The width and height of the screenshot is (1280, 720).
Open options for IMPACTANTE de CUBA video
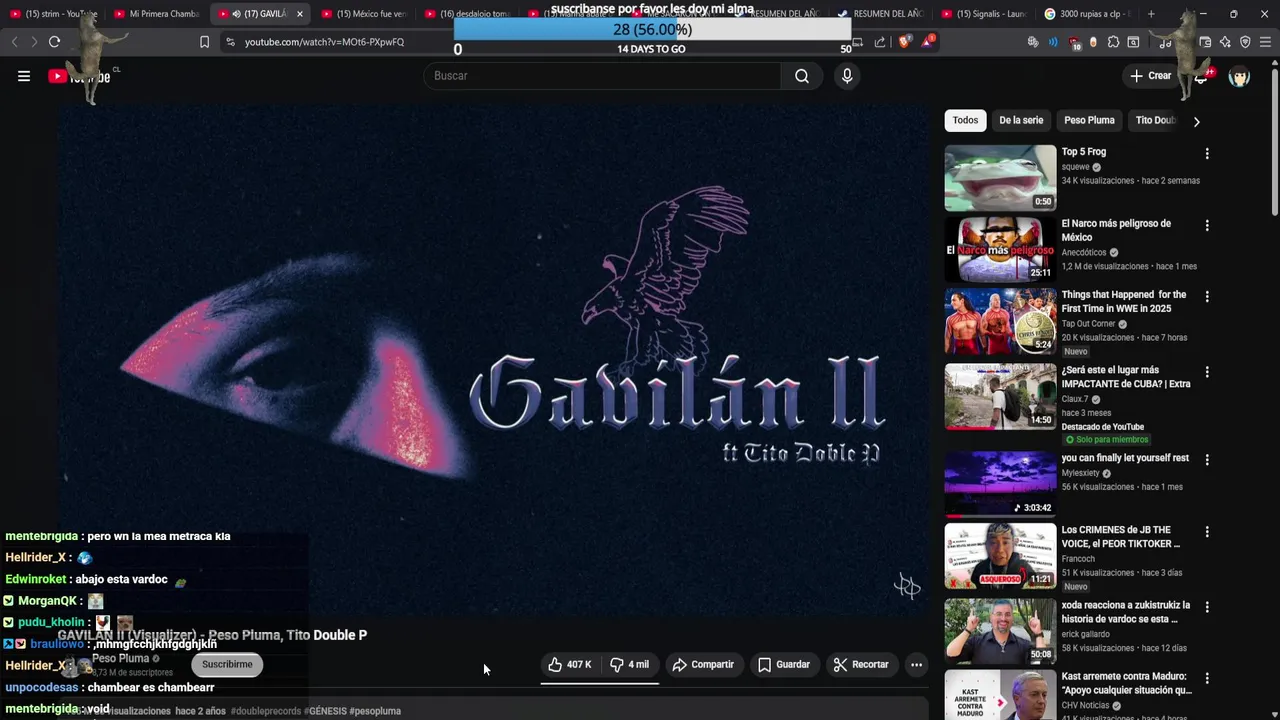point(1207,372)
